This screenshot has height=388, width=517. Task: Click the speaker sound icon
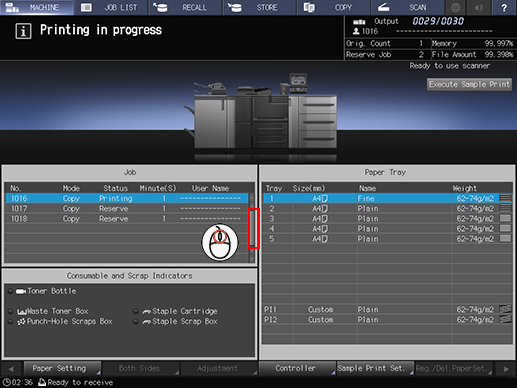pos(479,7)
